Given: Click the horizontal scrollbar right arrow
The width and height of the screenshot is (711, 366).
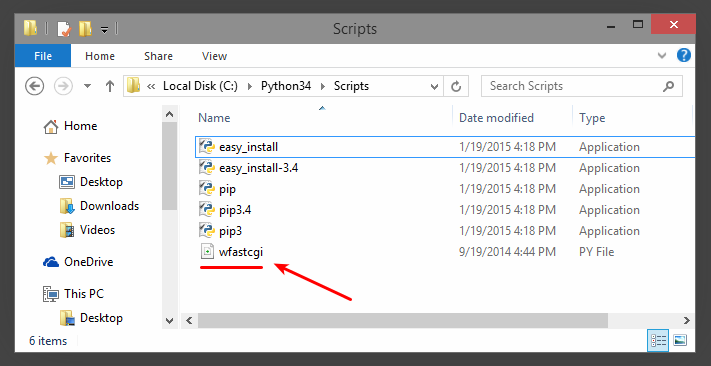Looking at the screenshot, I should click(x=687, y=321).
